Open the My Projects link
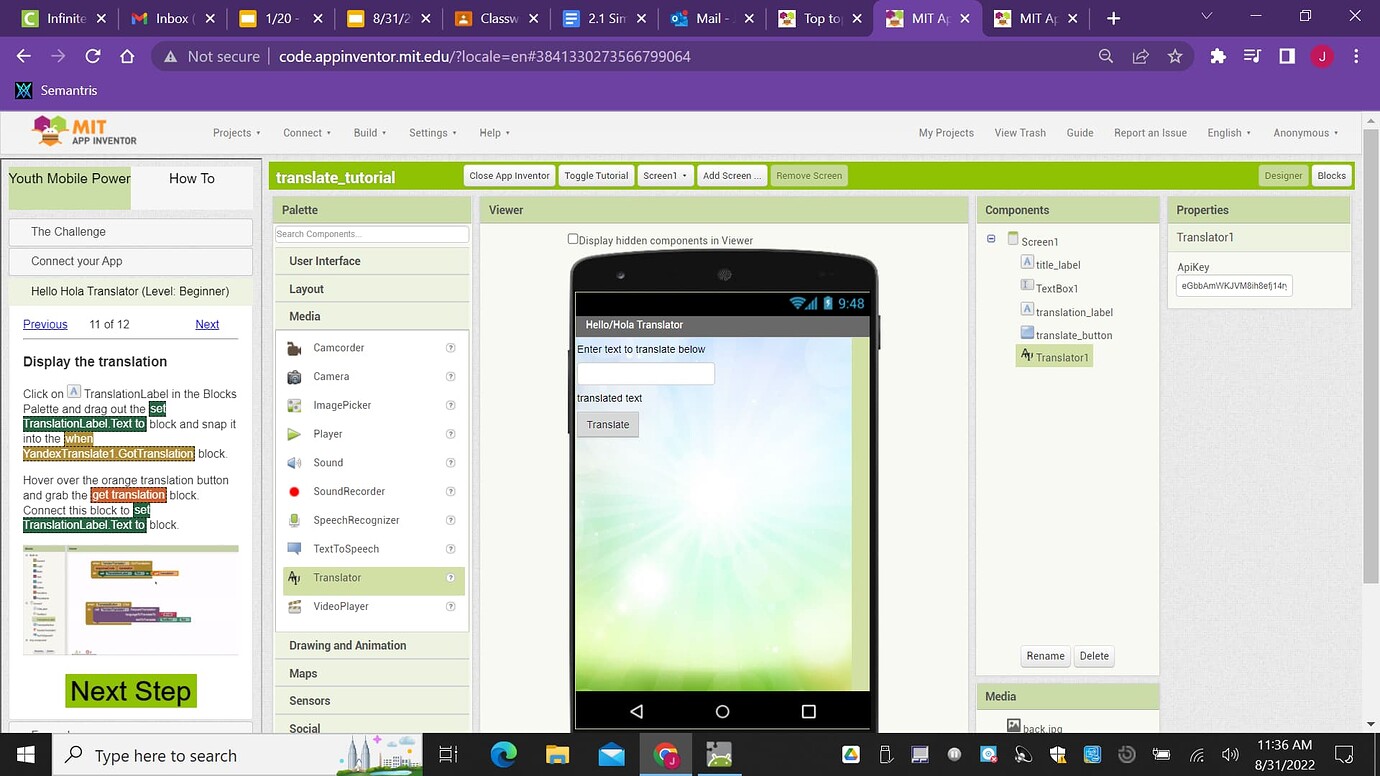This screenshot has height=776, width=1380. 945,132
